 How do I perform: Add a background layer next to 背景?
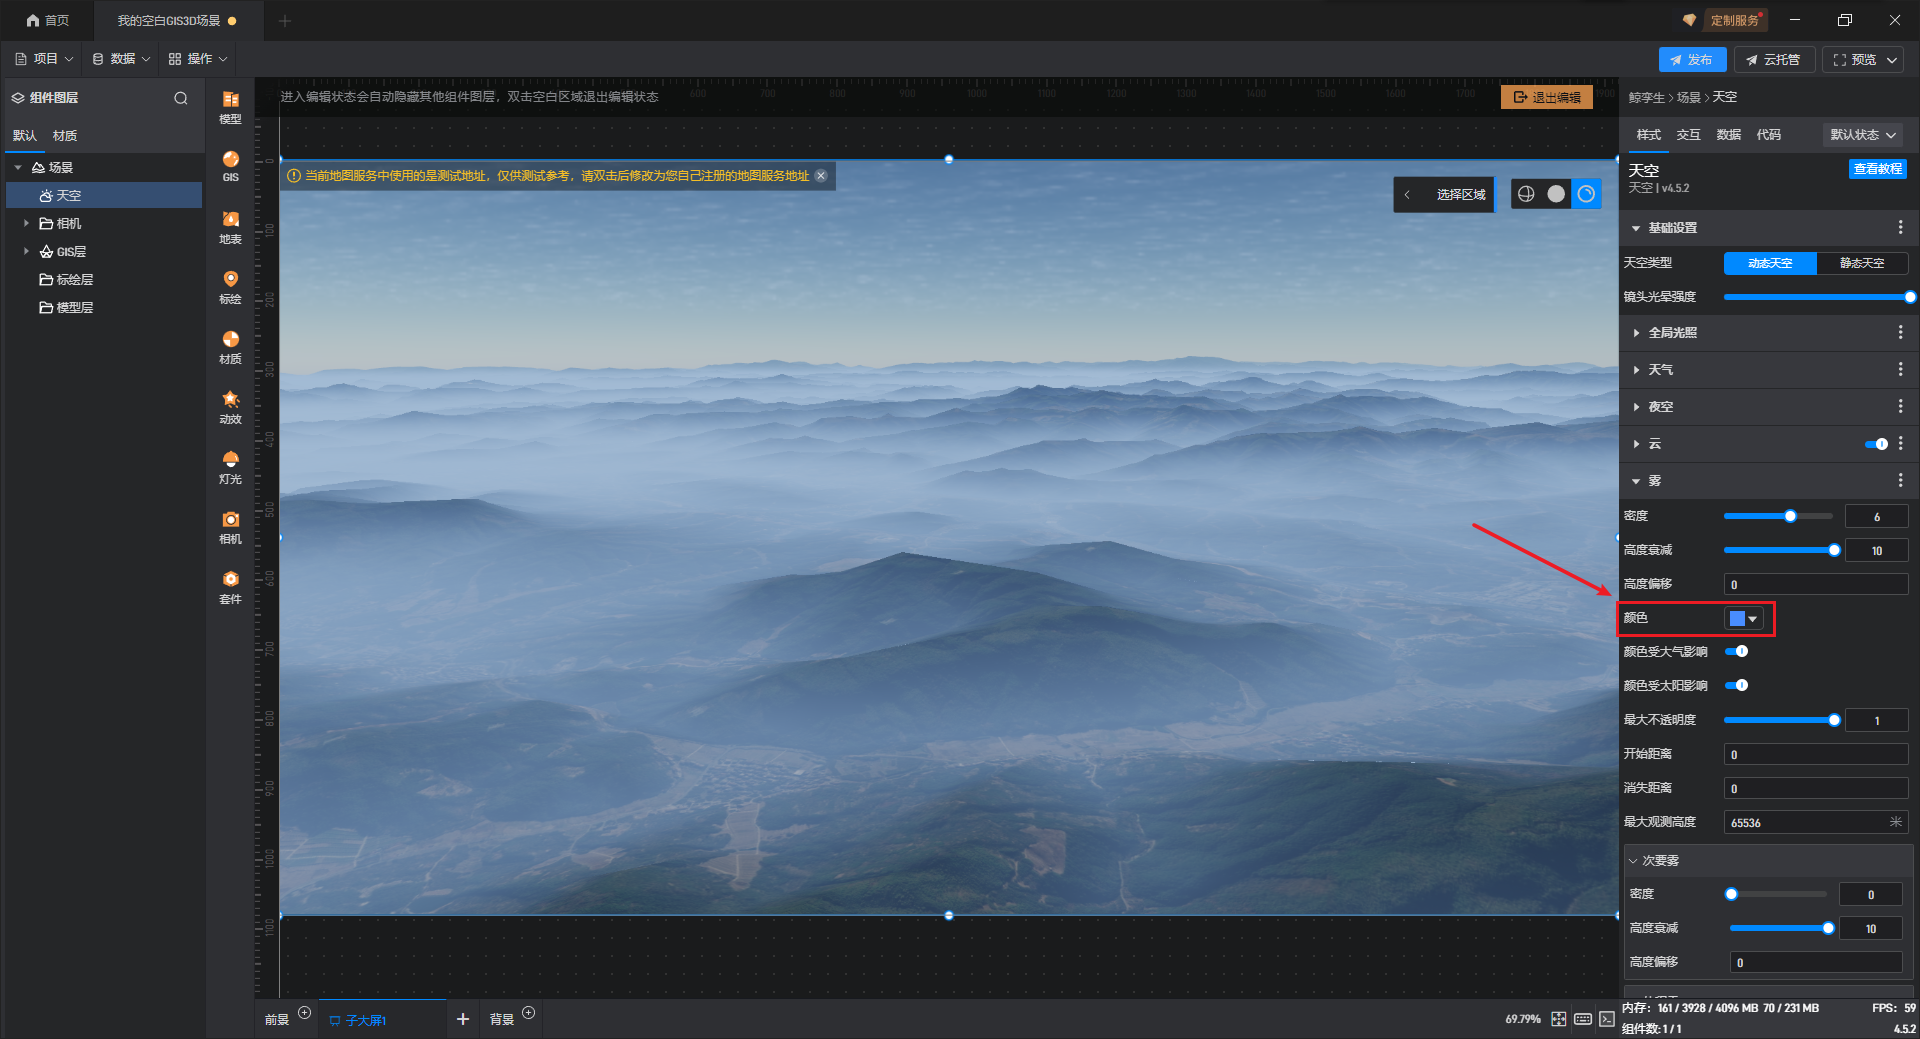529,1013
